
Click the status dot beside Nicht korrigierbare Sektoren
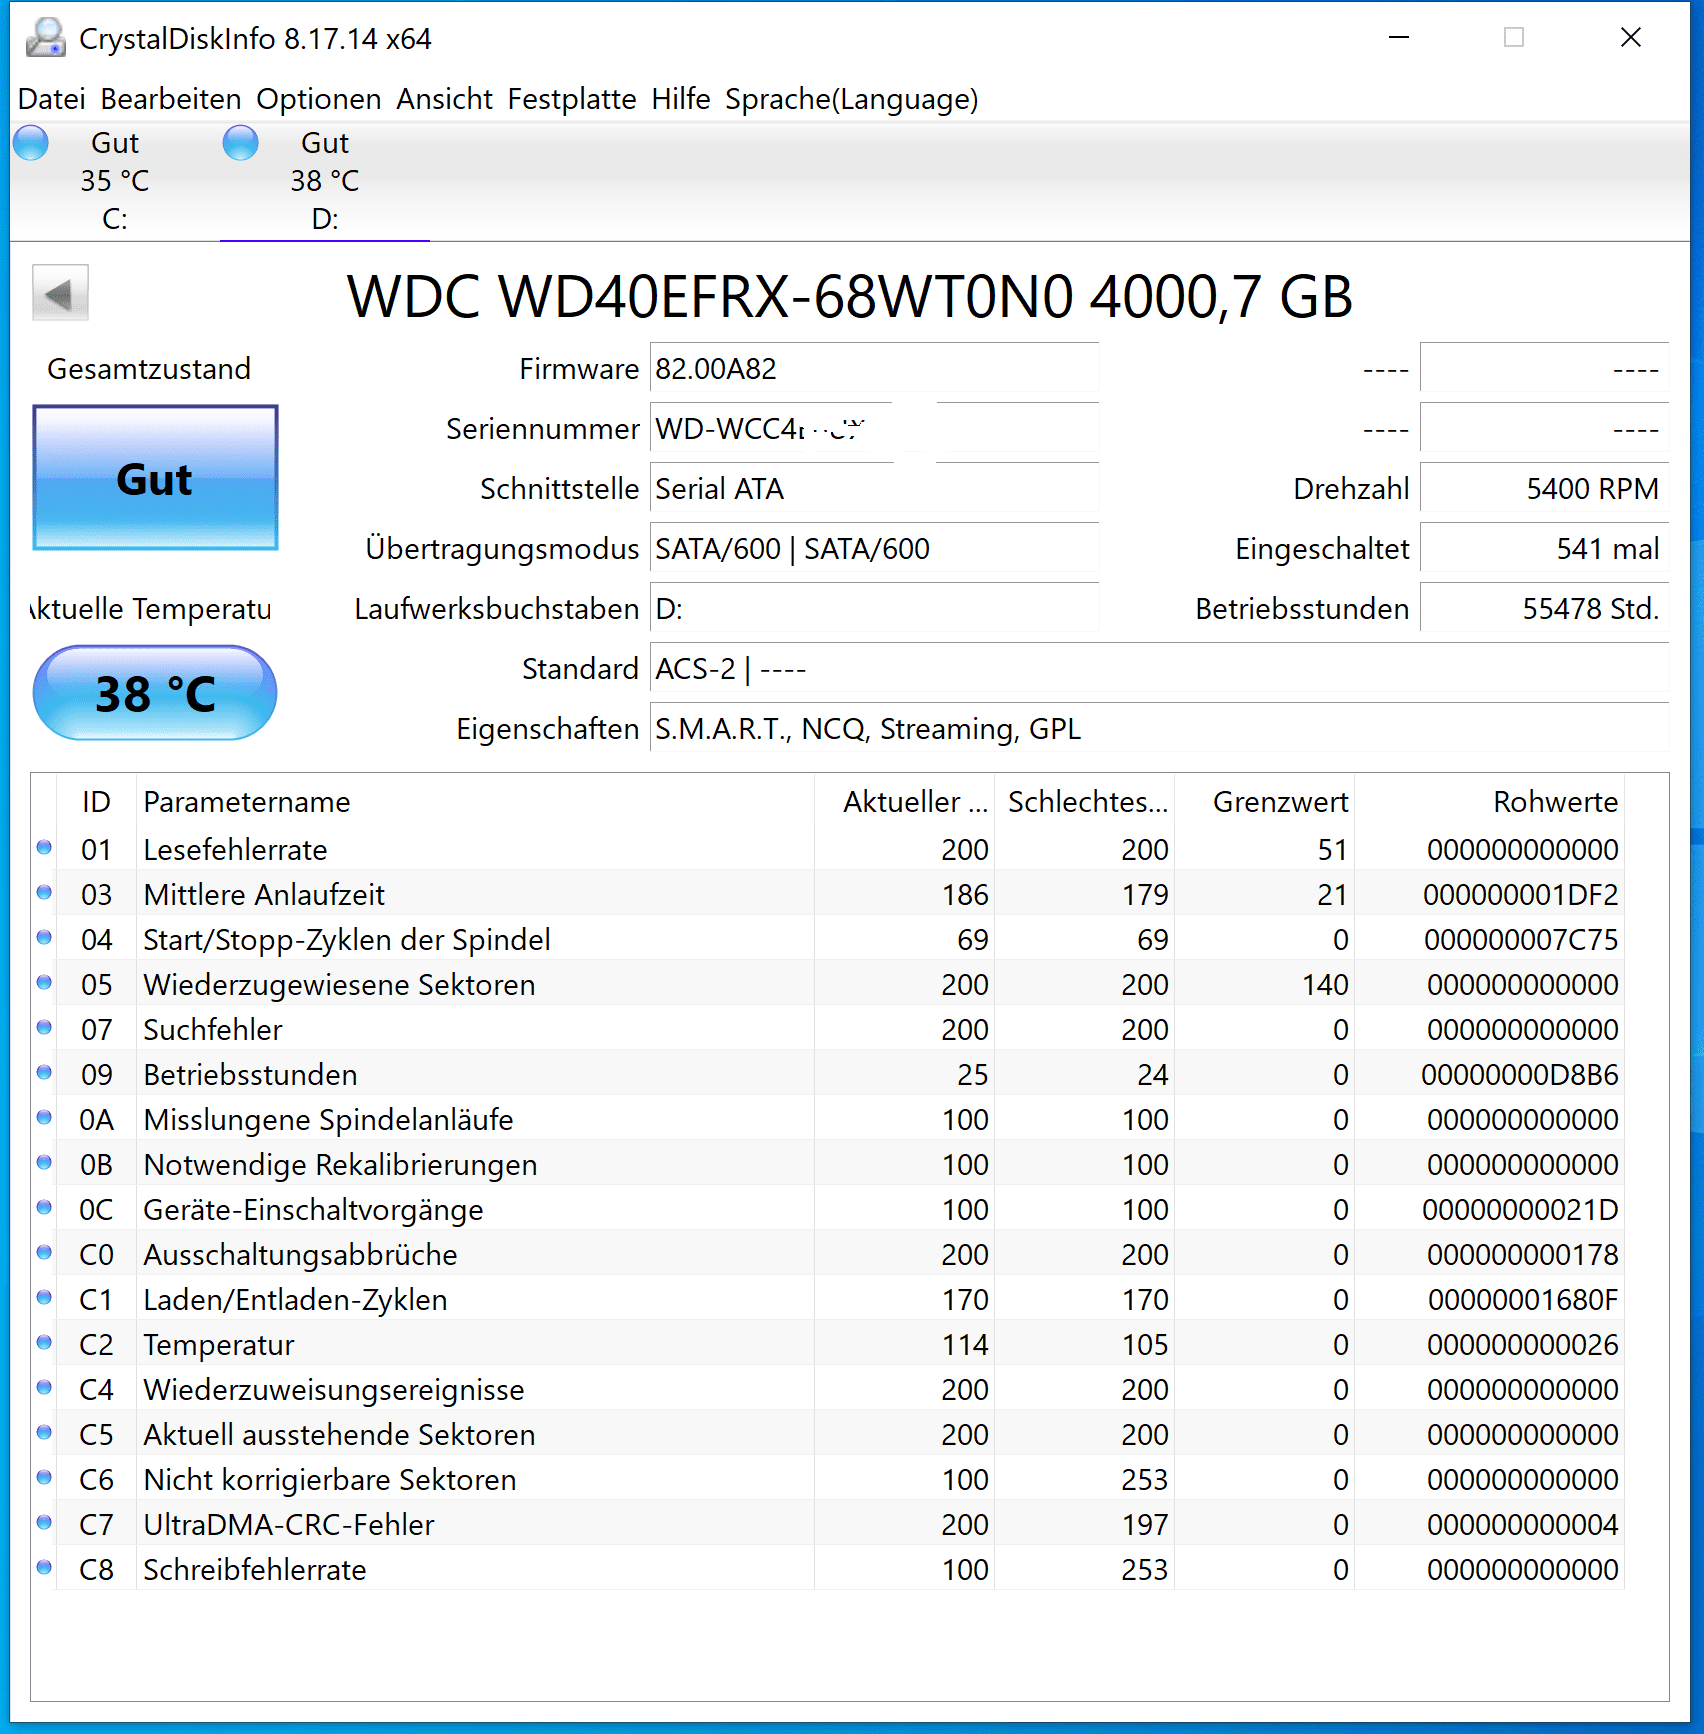[x=44, y=1478]
